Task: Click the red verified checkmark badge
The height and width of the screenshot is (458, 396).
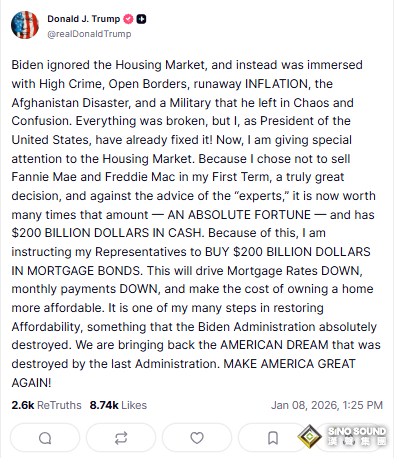Action: [x=128, y=19]
